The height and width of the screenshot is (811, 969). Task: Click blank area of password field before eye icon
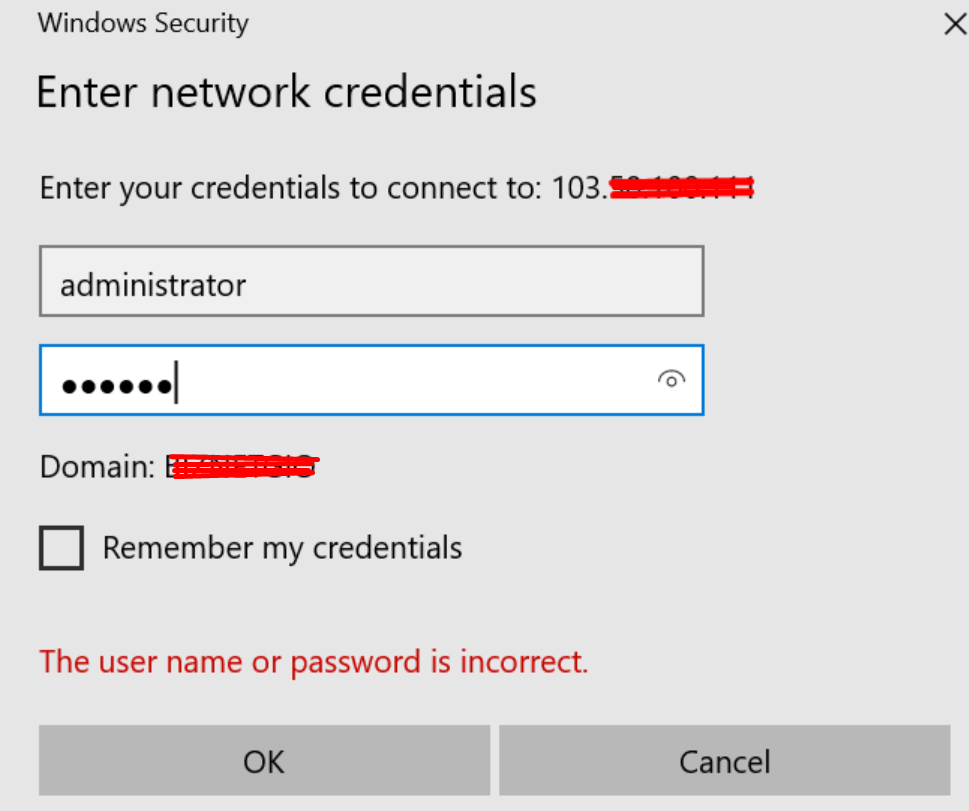pyautogui.click(x=420, y=380)
